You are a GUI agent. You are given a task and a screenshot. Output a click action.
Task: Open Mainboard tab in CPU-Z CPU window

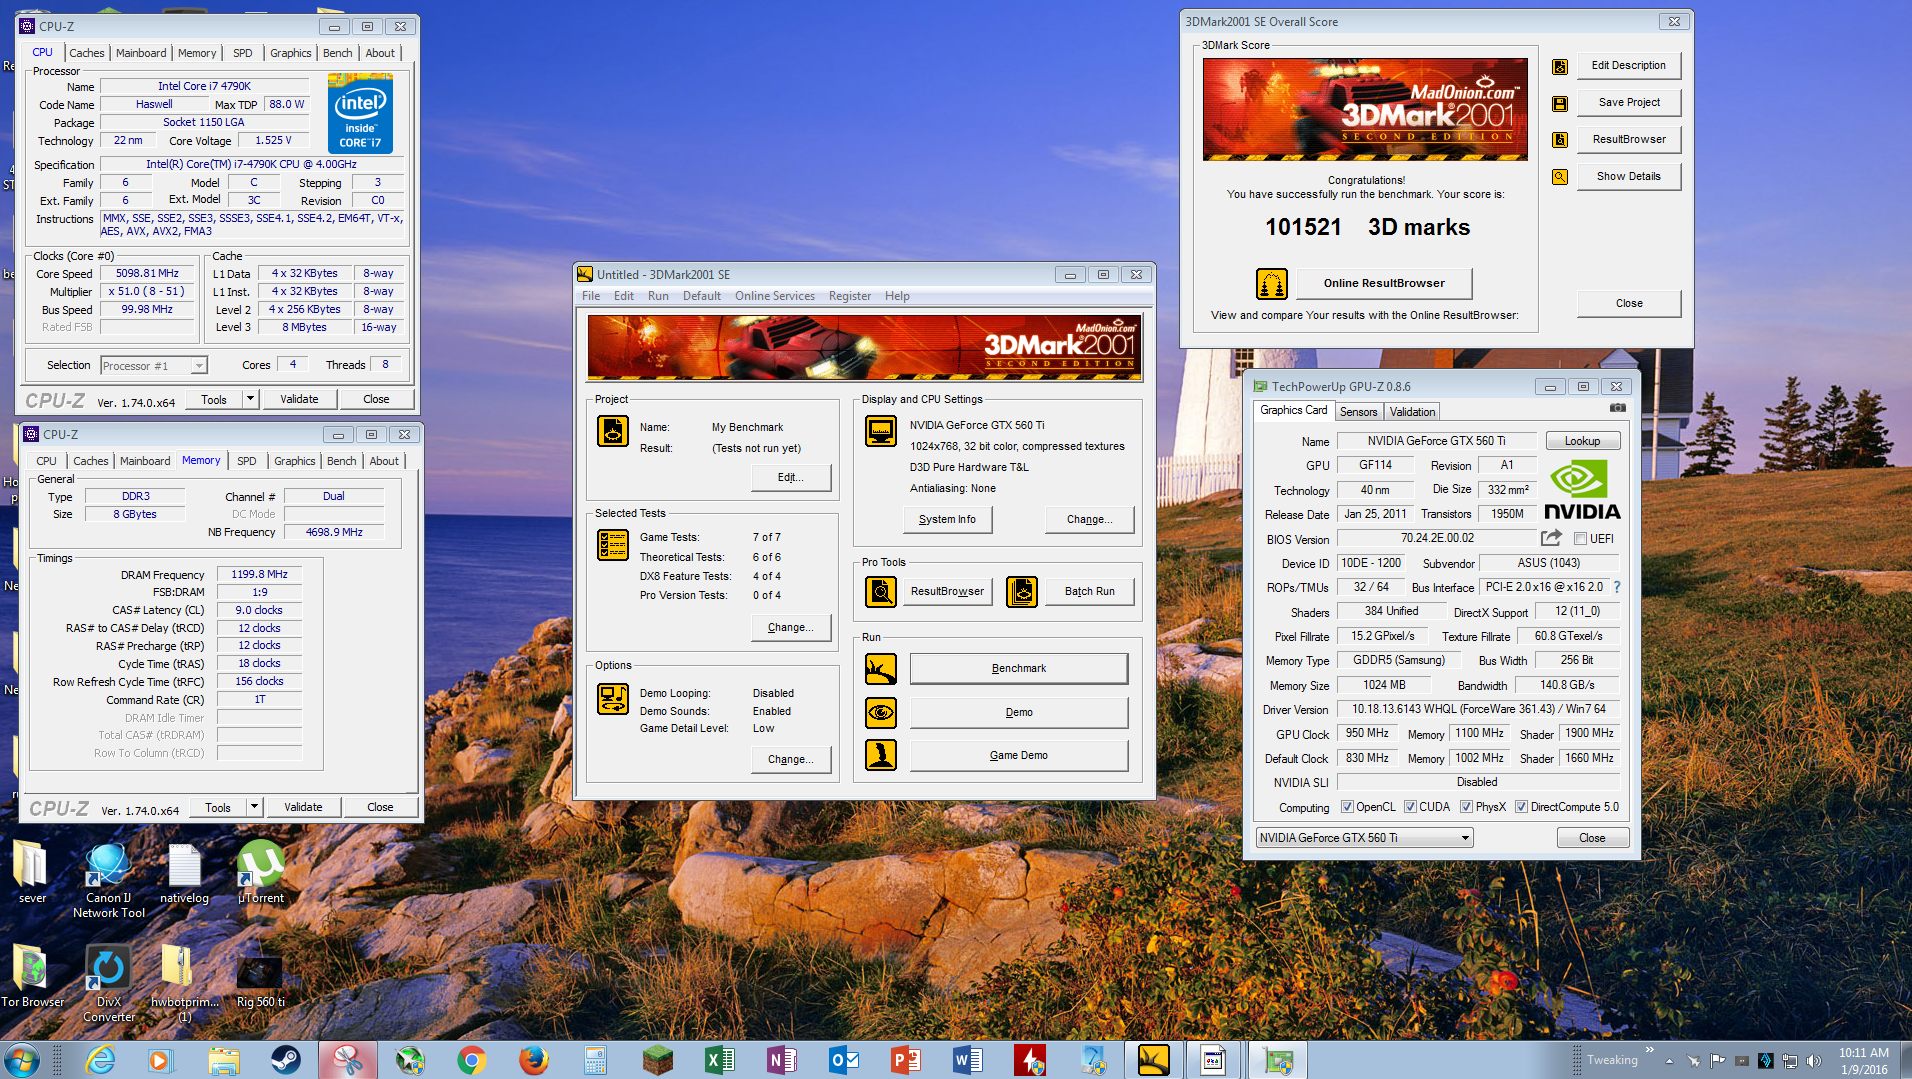tap(141, 53)
